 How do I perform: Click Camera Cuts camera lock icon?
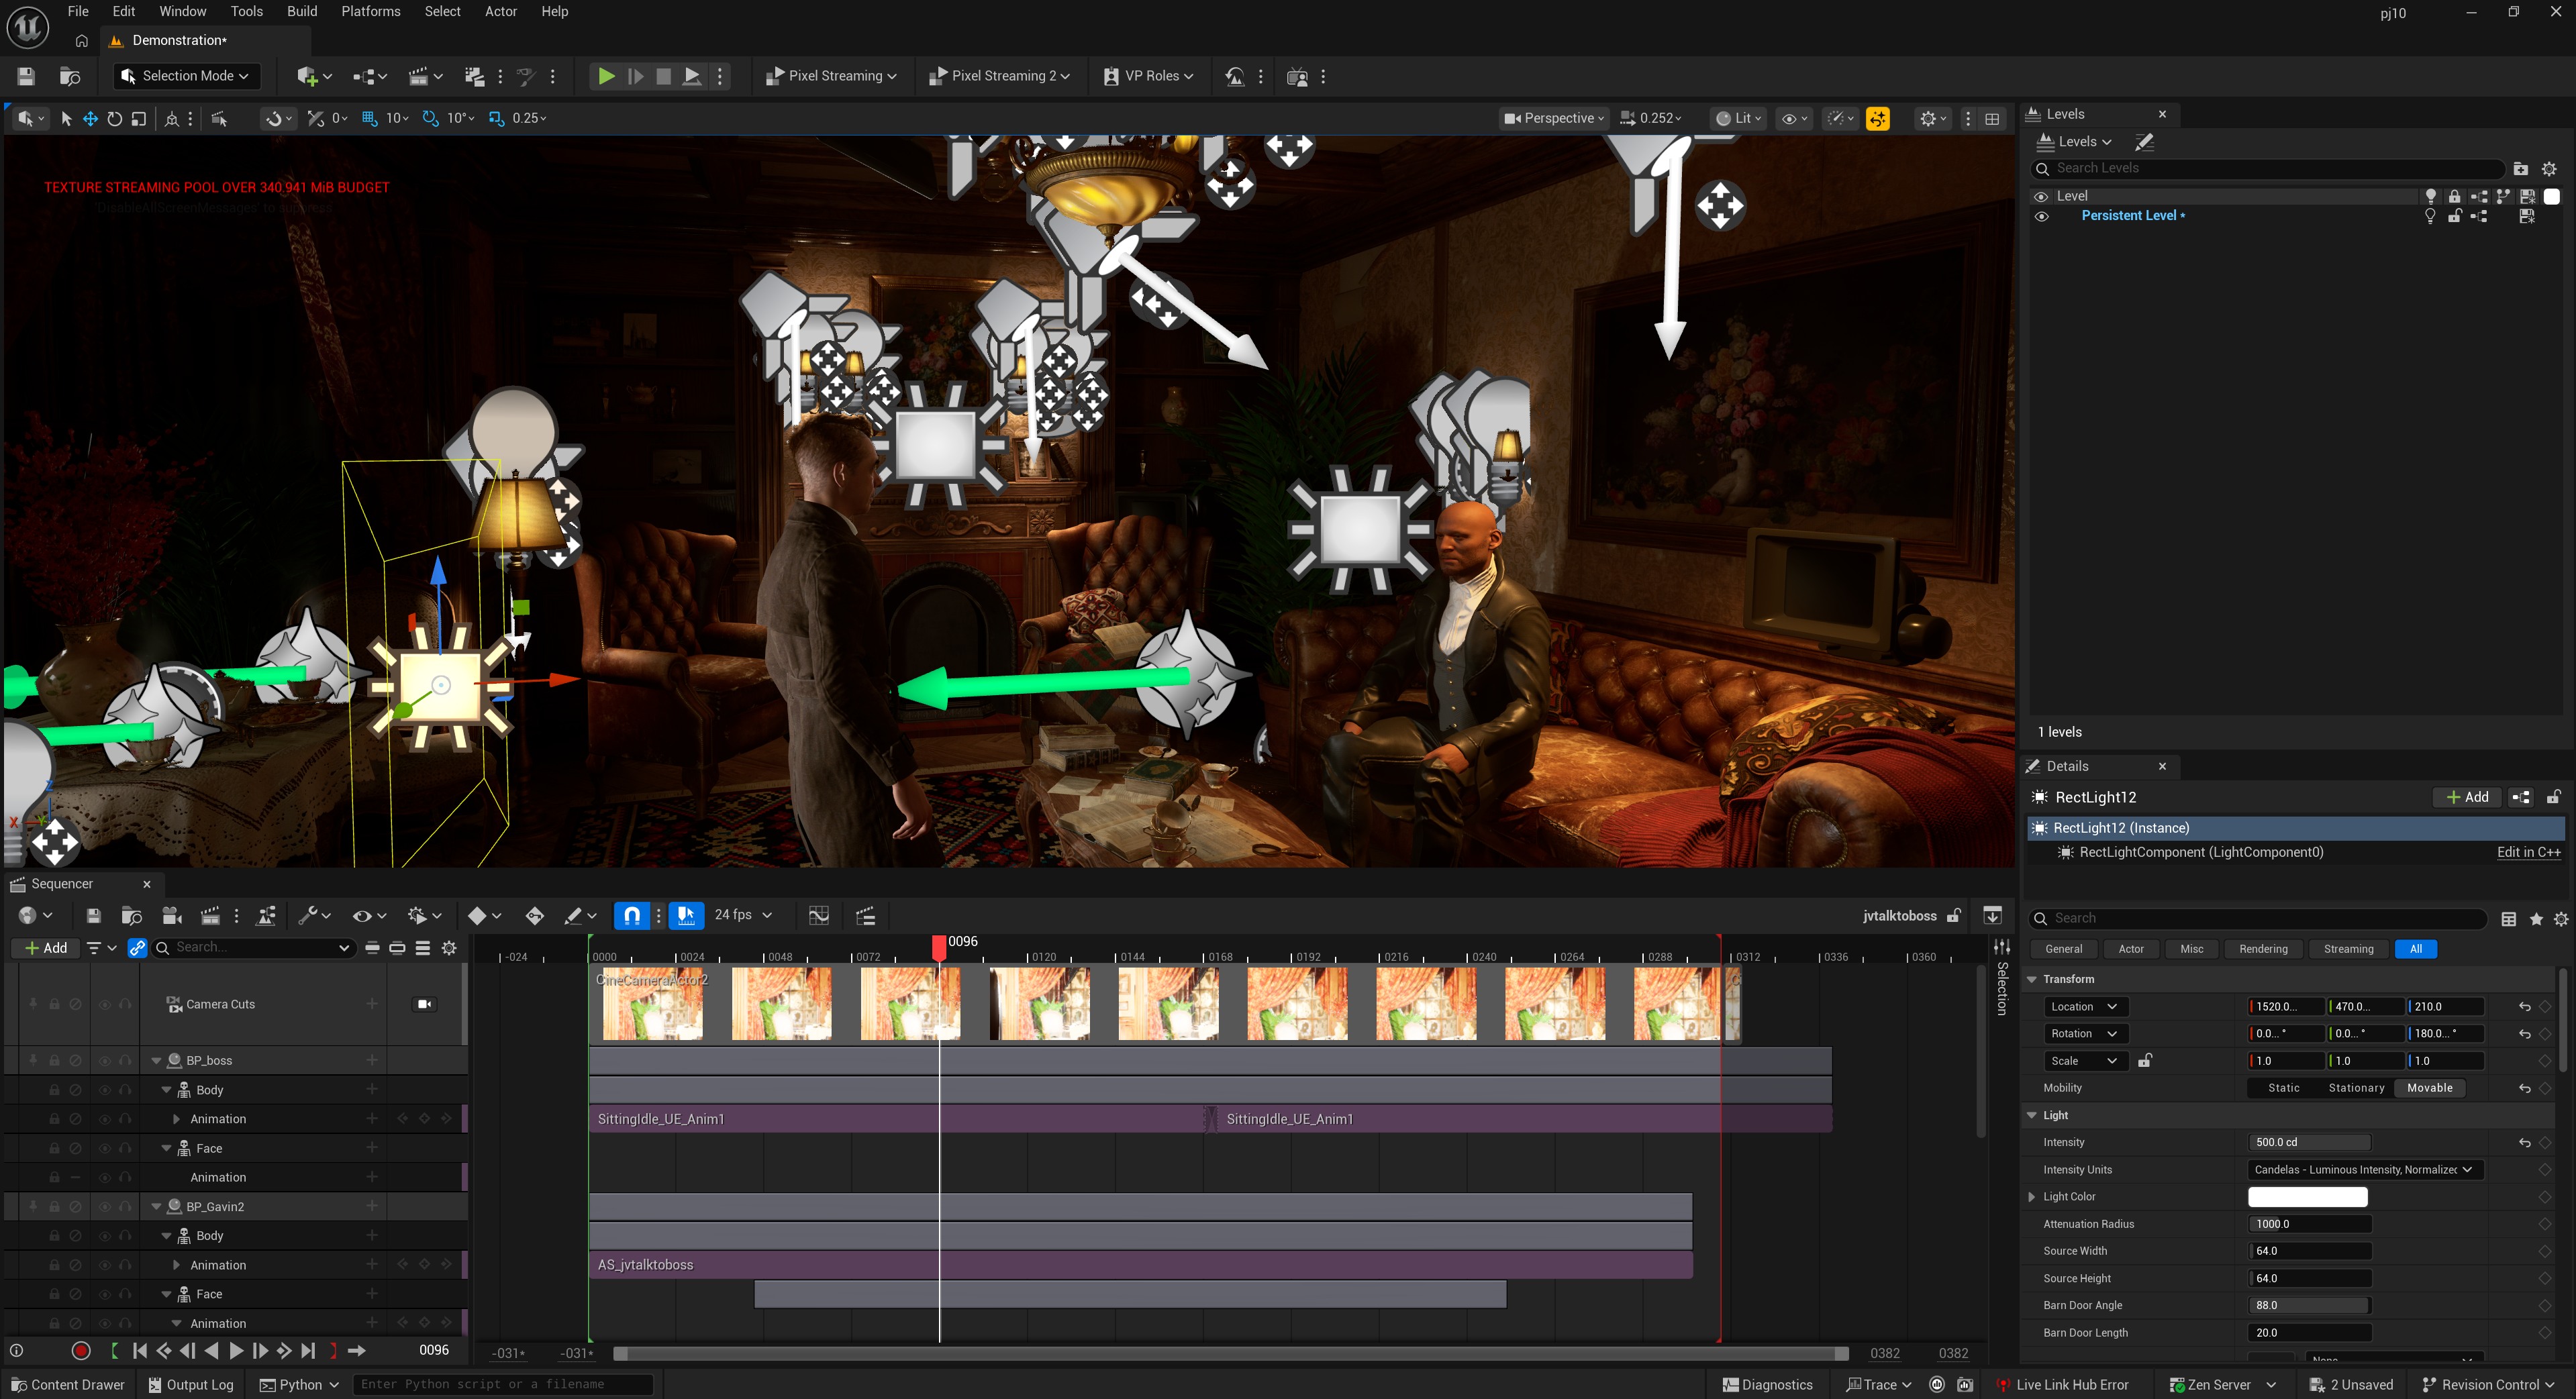click(x=425, y=1004)
